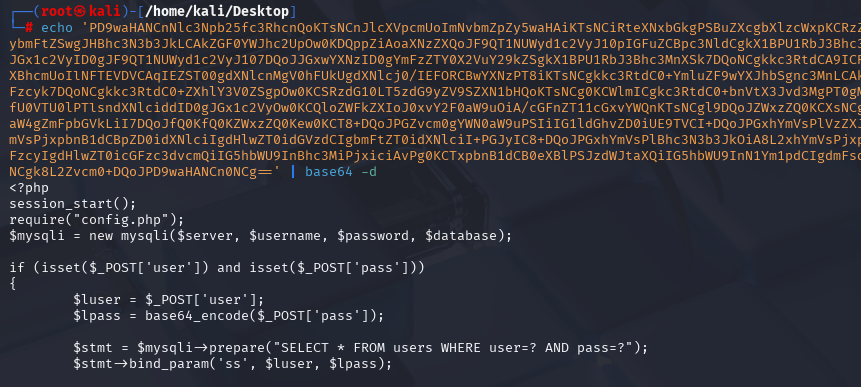861x387 pixels.
Task: Click the SELECT * FROM users query string
Action: [457, 348]
